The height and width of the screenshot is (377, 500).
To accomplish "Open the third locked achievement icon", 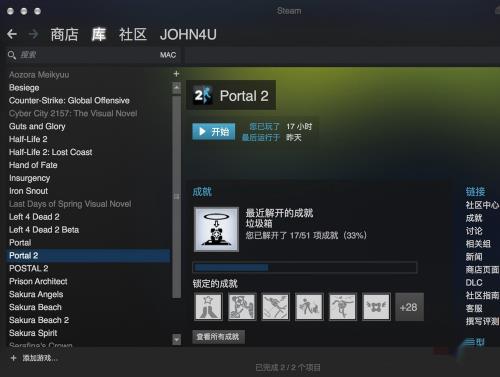I will point(275,307).
